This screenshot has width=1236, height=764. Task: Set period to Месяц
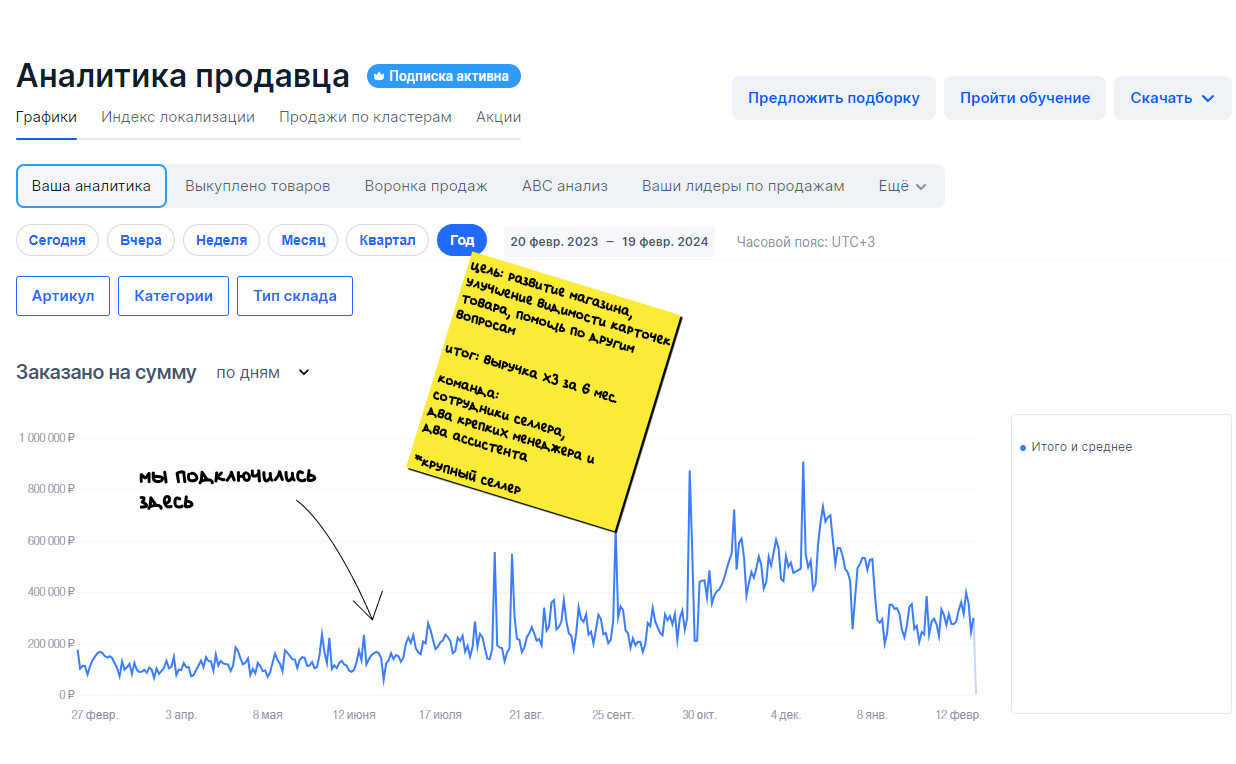pyautogui.click(x=303, y=241)
